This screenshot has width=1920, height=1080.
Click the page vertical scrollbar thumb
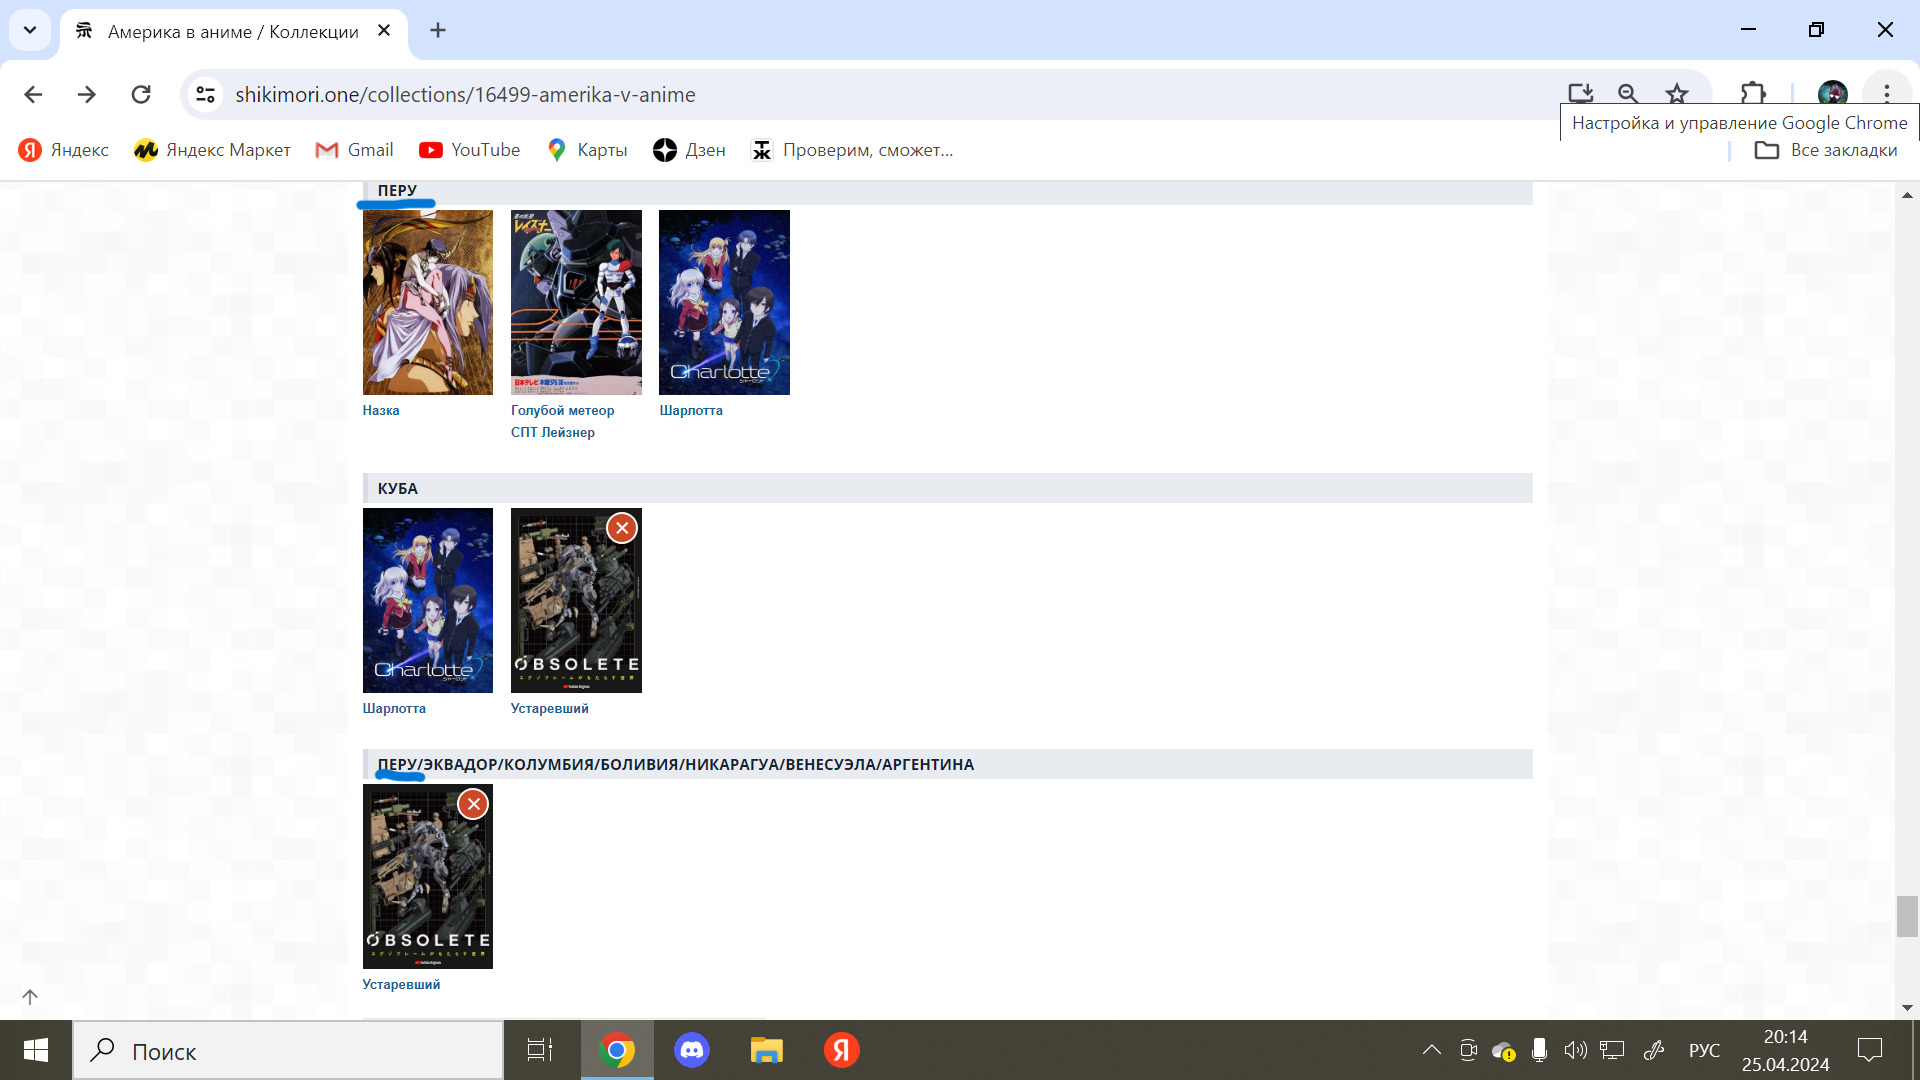[1907, 916]
